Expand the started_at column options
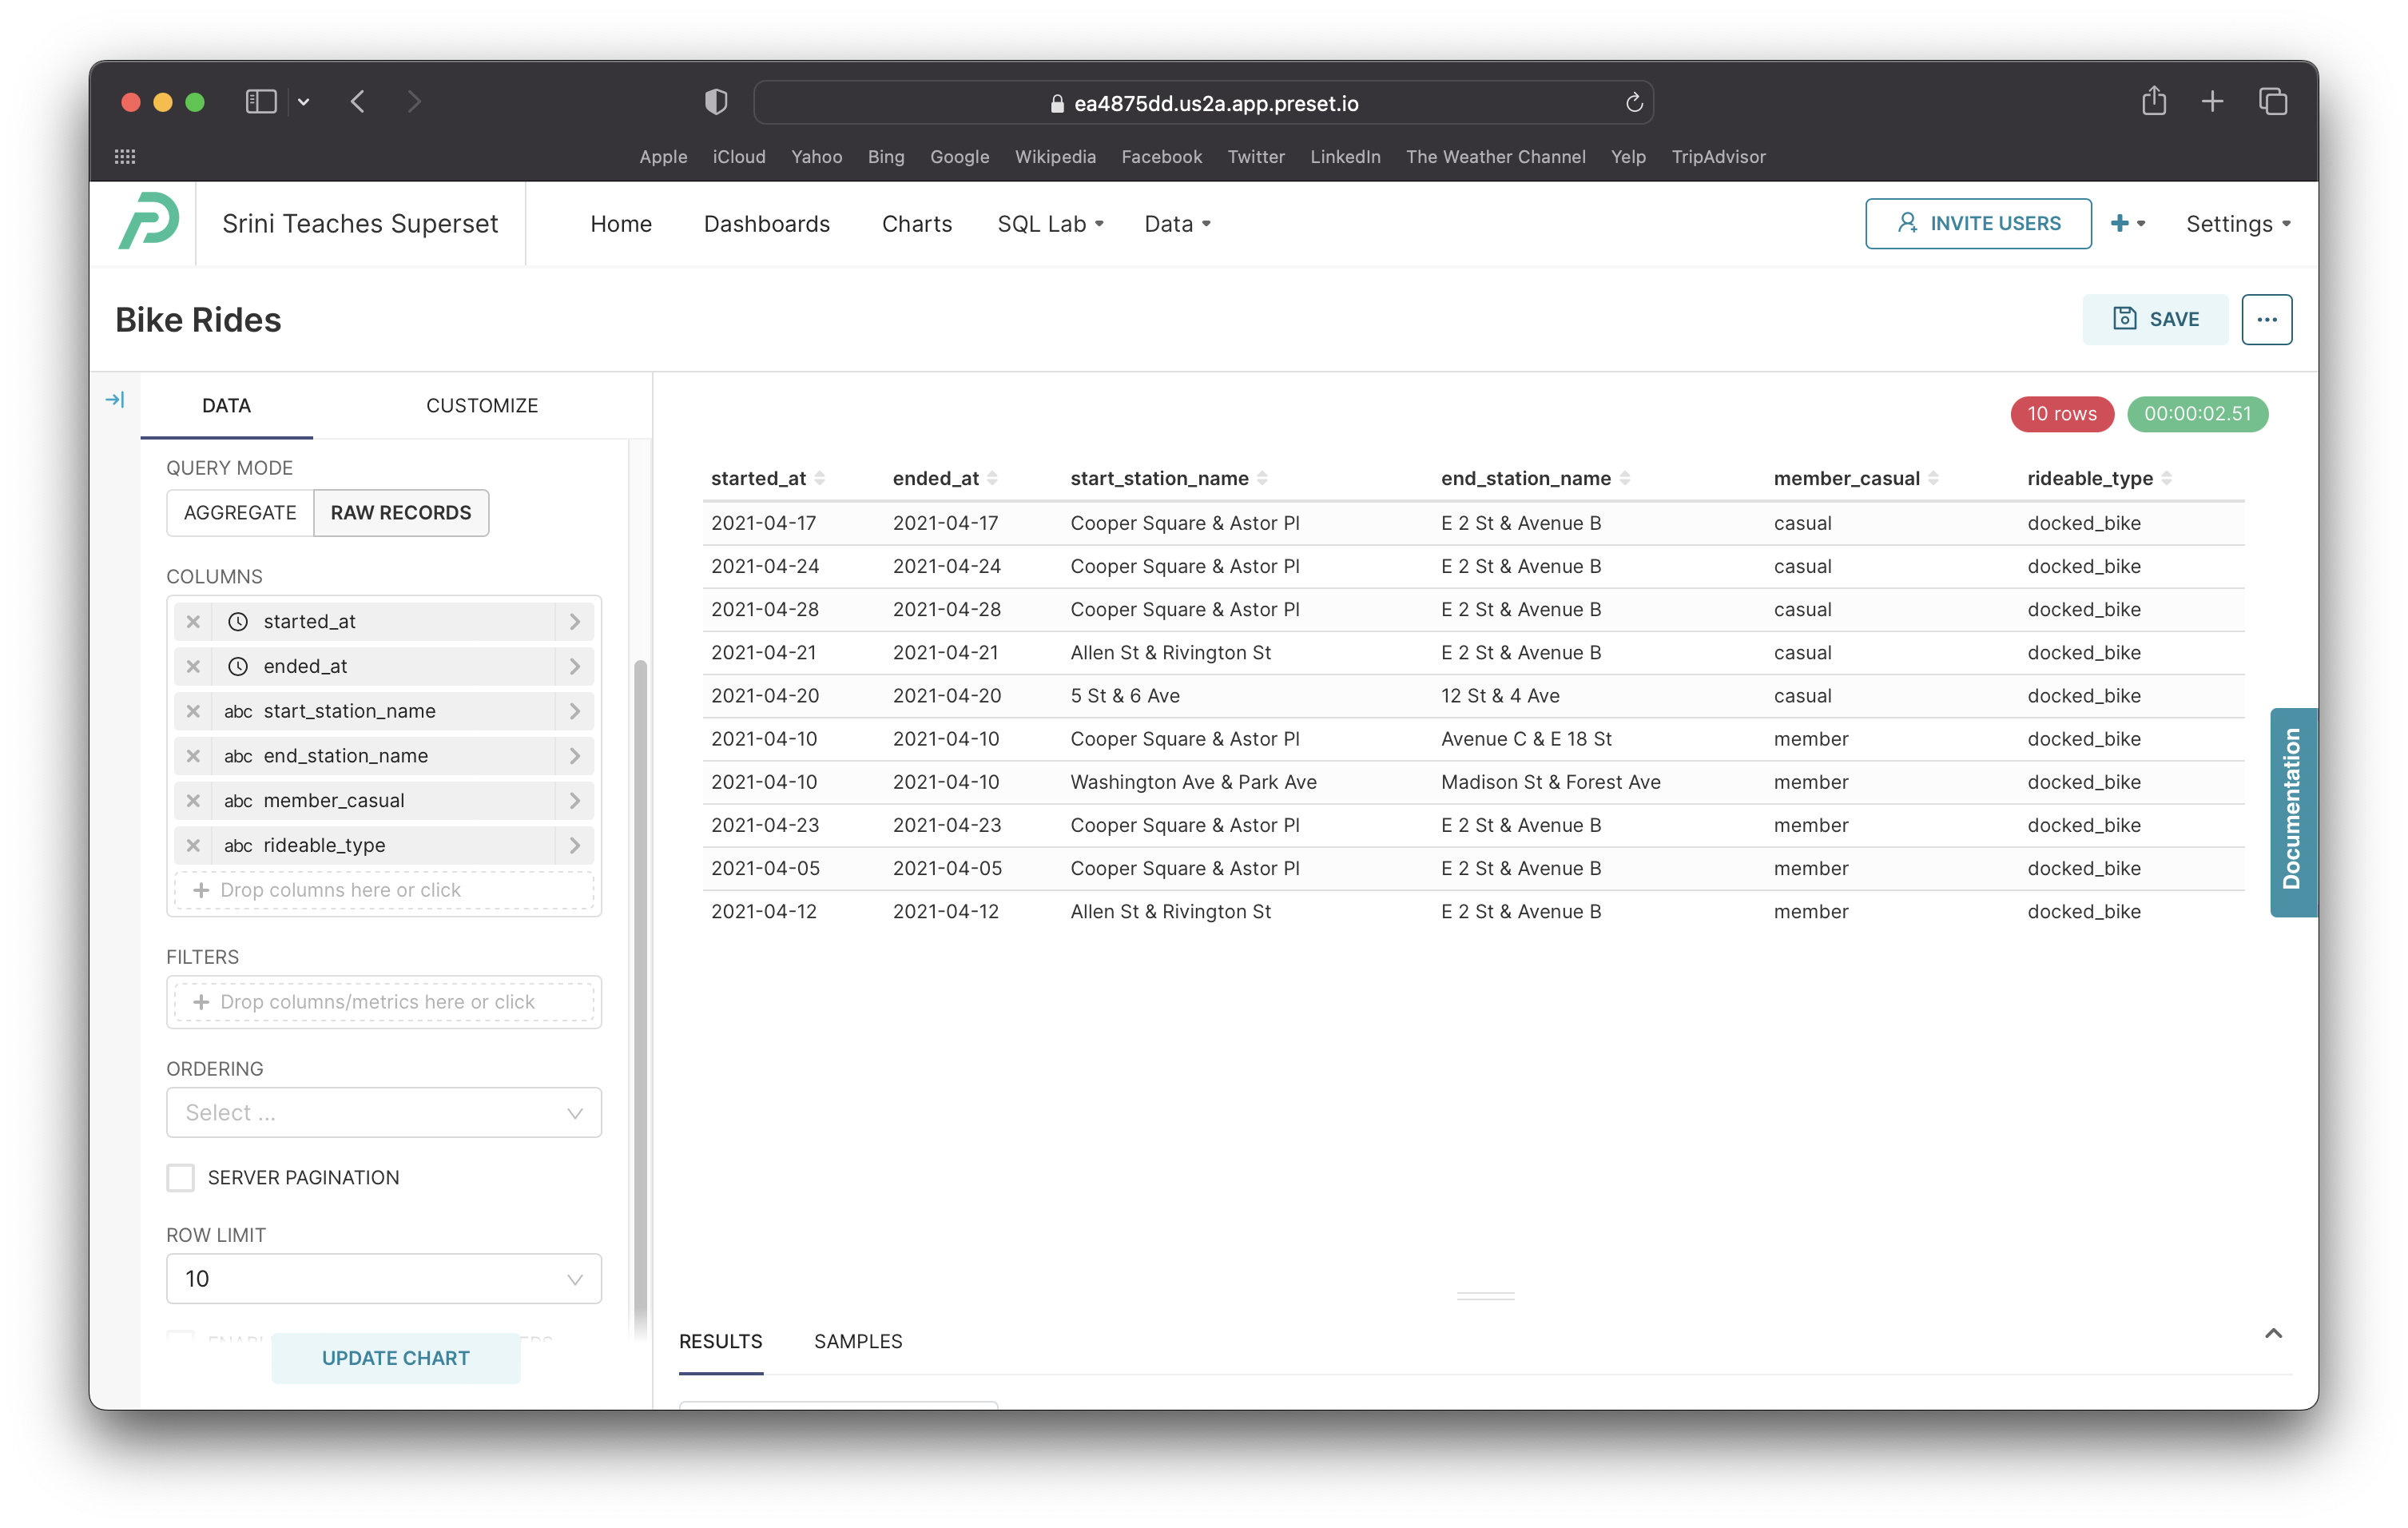The height and width of the screenshot is (1528, 2408). [x=575, y=621]
